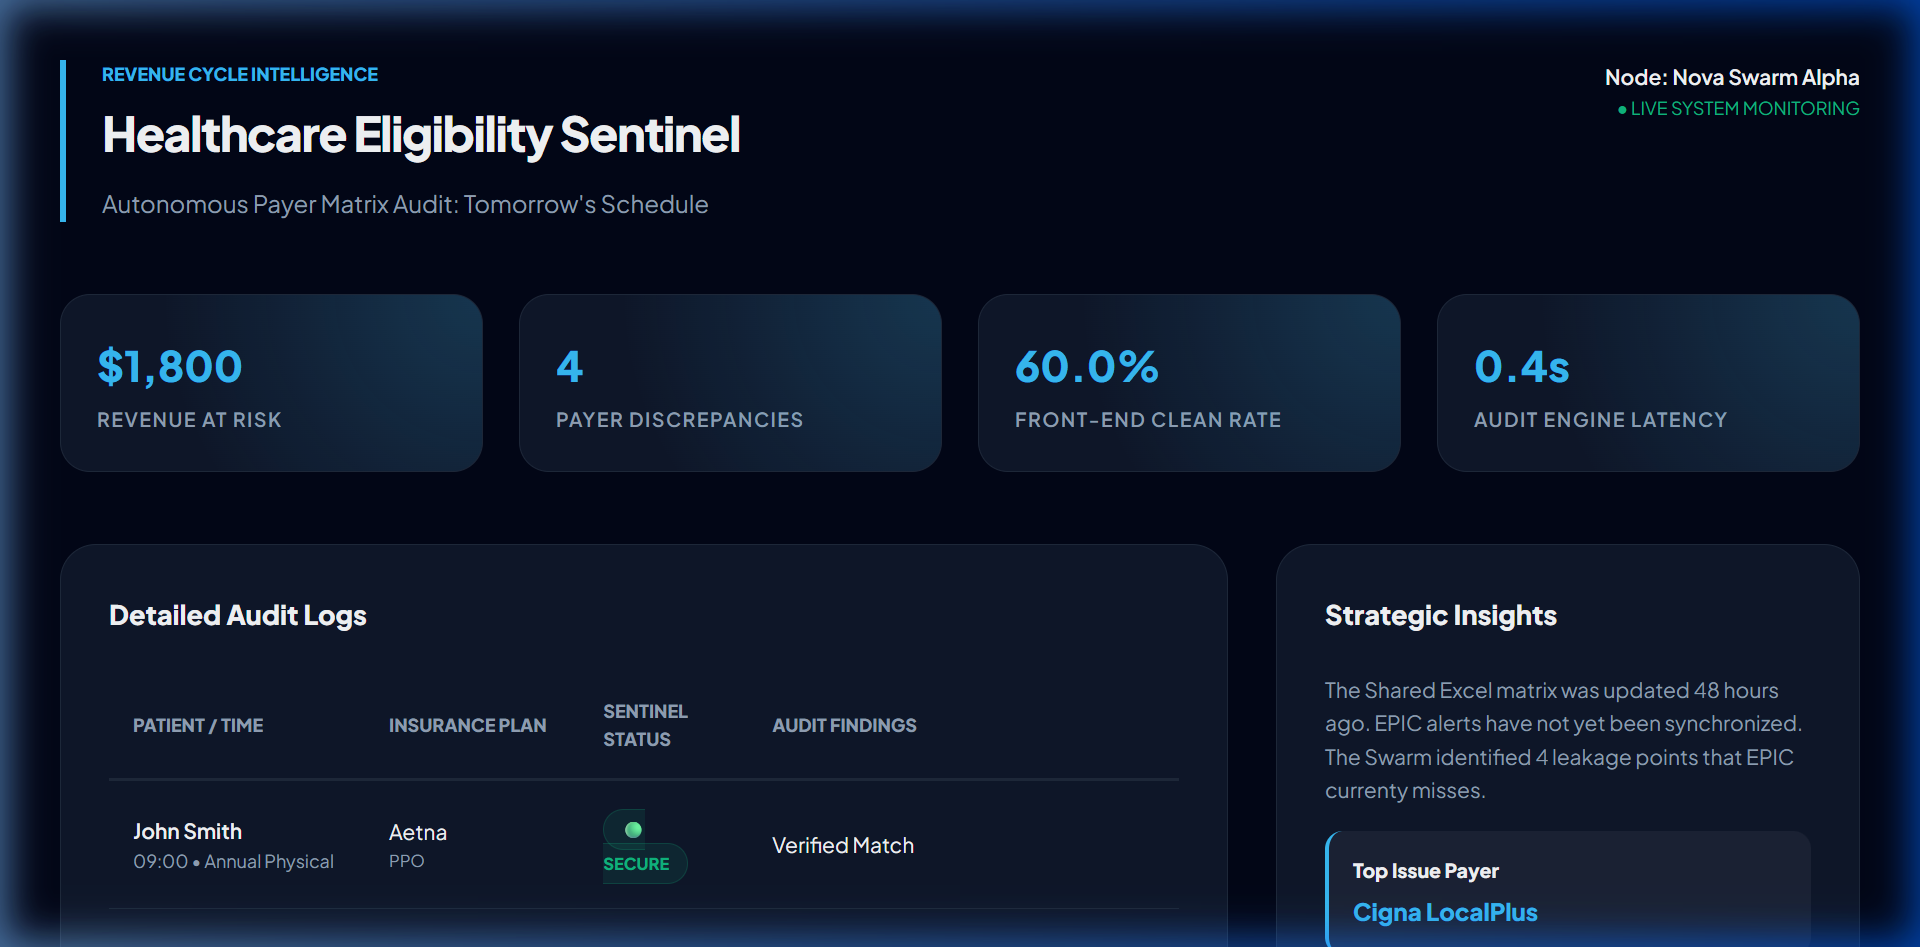Enable monitoring via the LIVE SYSTEM MONITORING toggle
The image size is (1920, 947).
click(x=1745, y=109)
